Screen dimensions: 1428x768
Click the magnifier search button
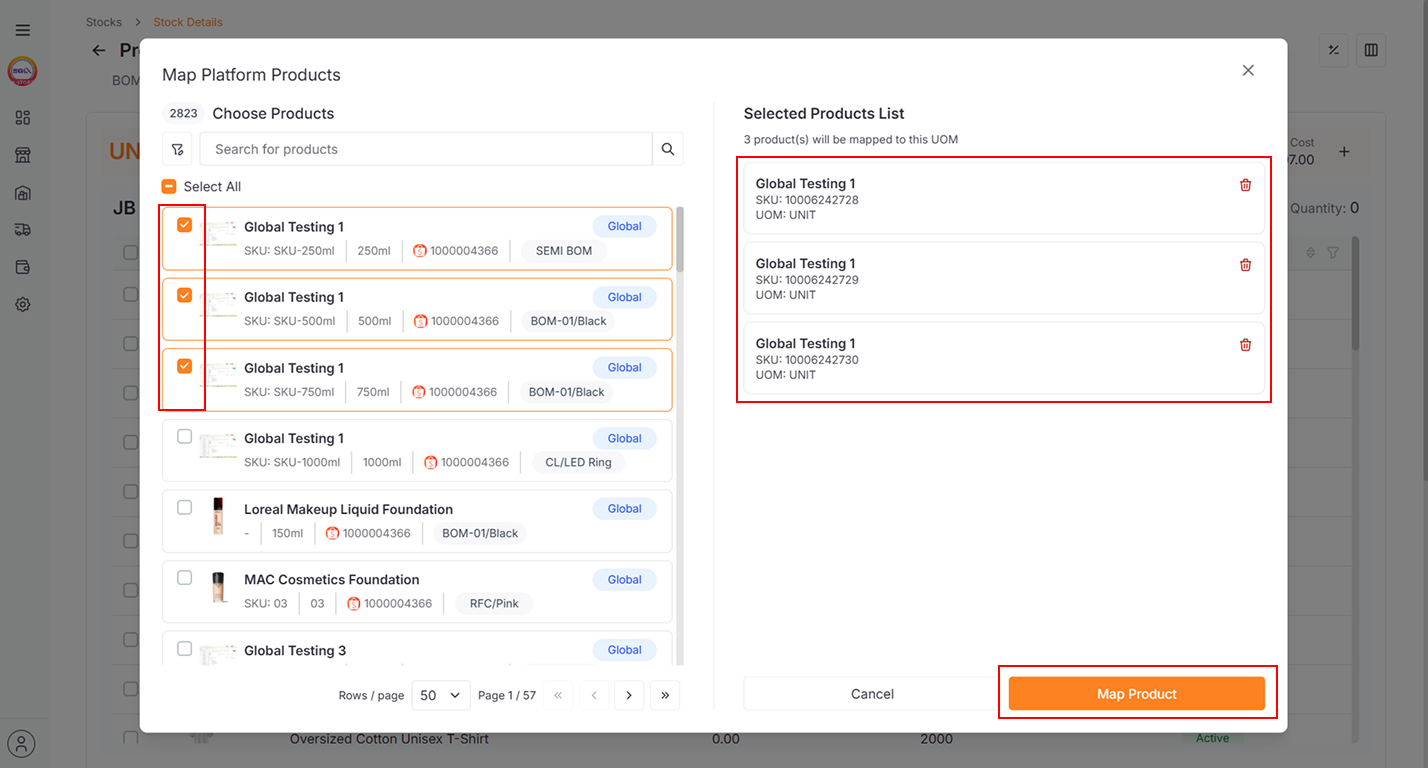[668, 149]
